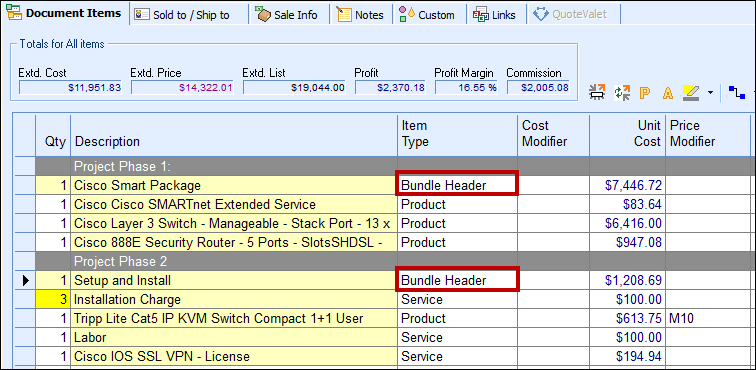Open the highlight color dropdown arrow
Viewport: 756px width, 370px height.
(x=710, y=93)
